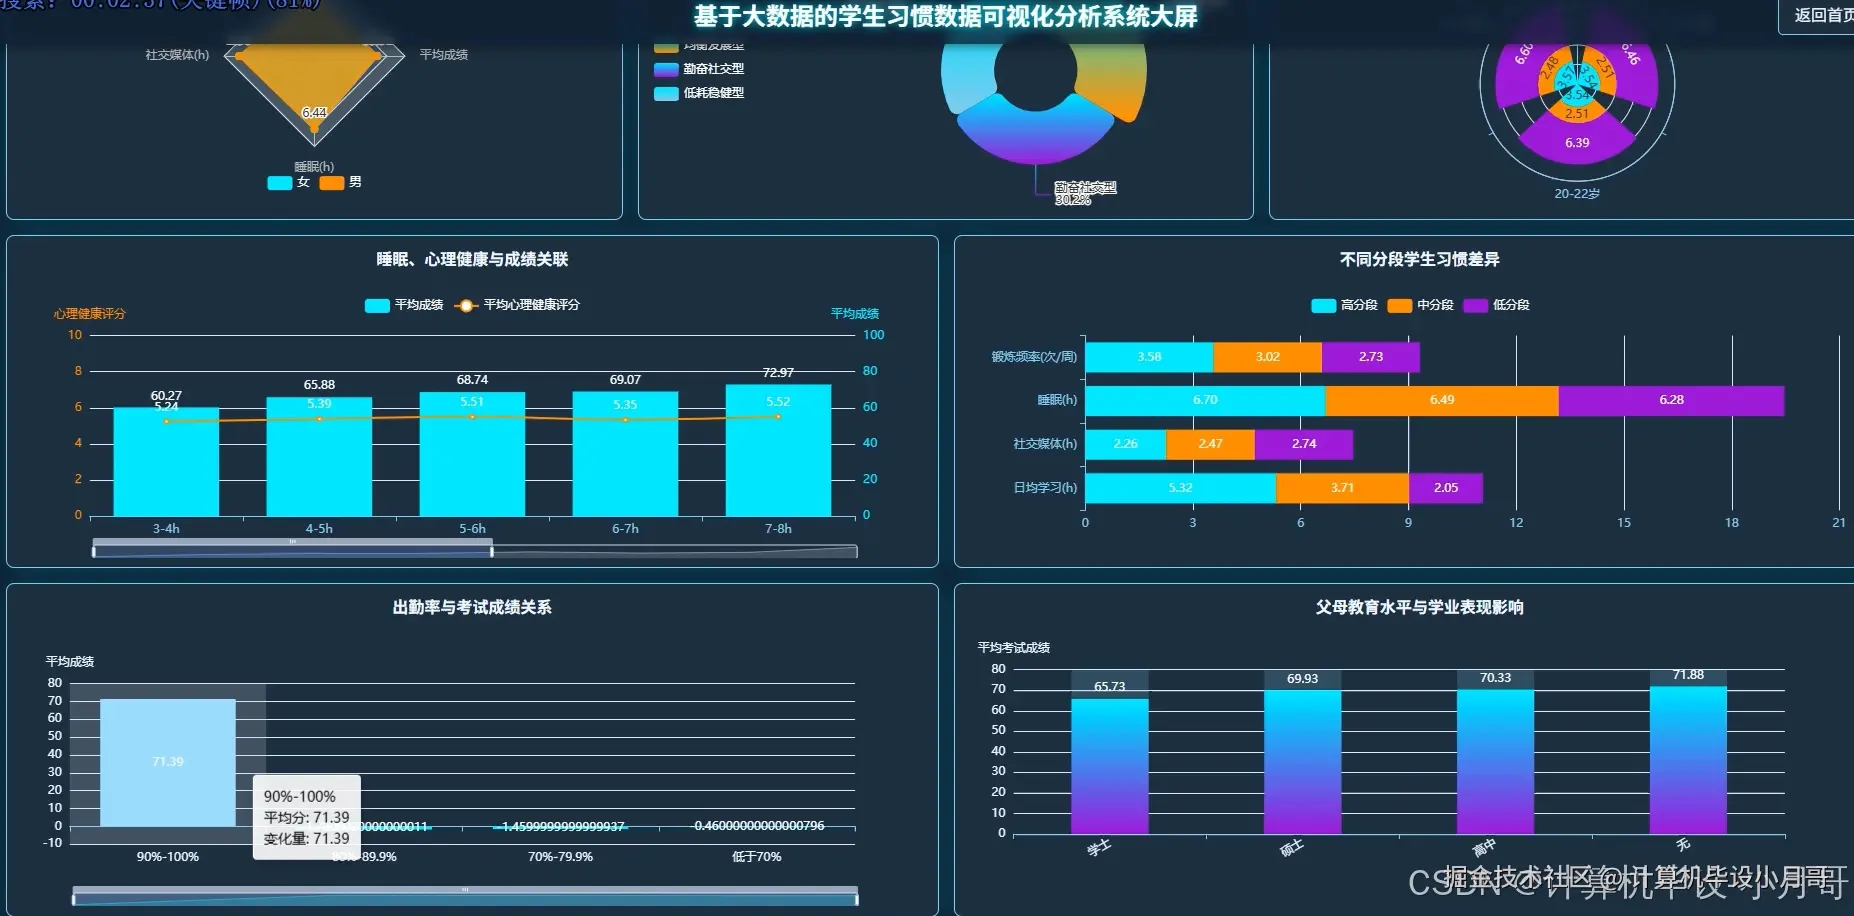Toggle the 均衡发展型 legend entry

[700, 44]
